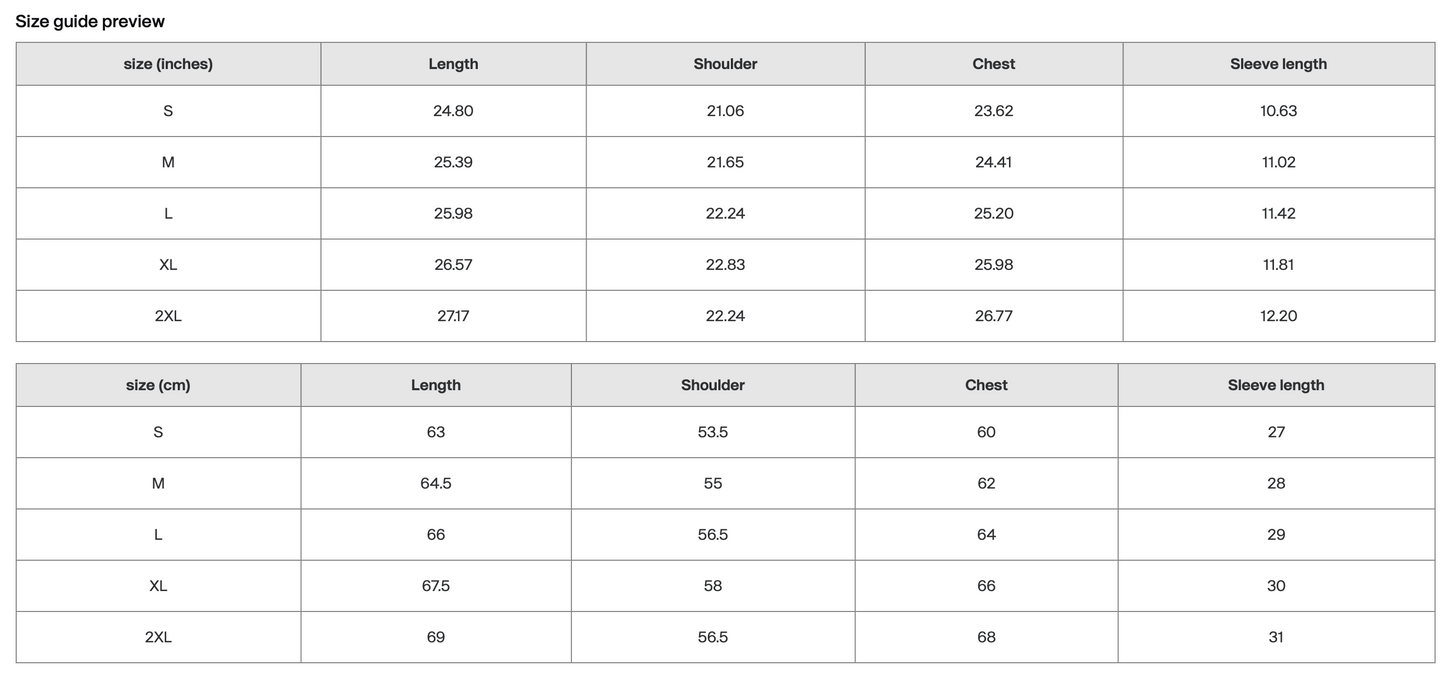Screen dimensions: 1445x680
Task: Select the "size (inches)" header cell
Action: (168, 64)
